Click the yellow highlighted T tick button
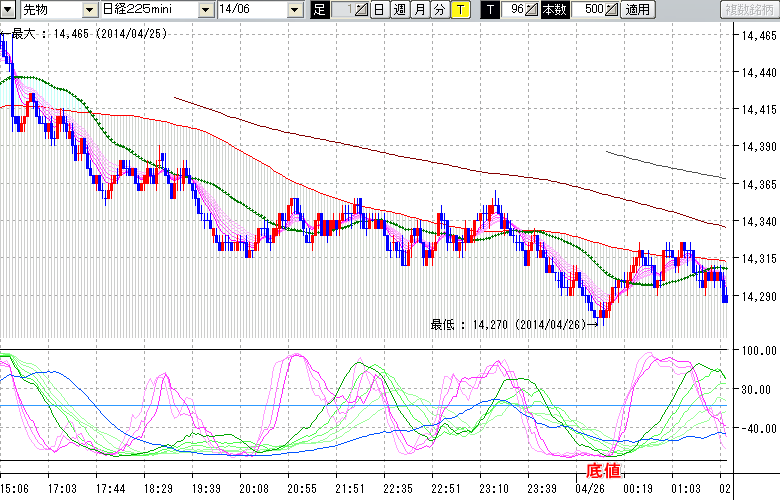The width and height of the screenshot is (780, 500). point(459,10)
